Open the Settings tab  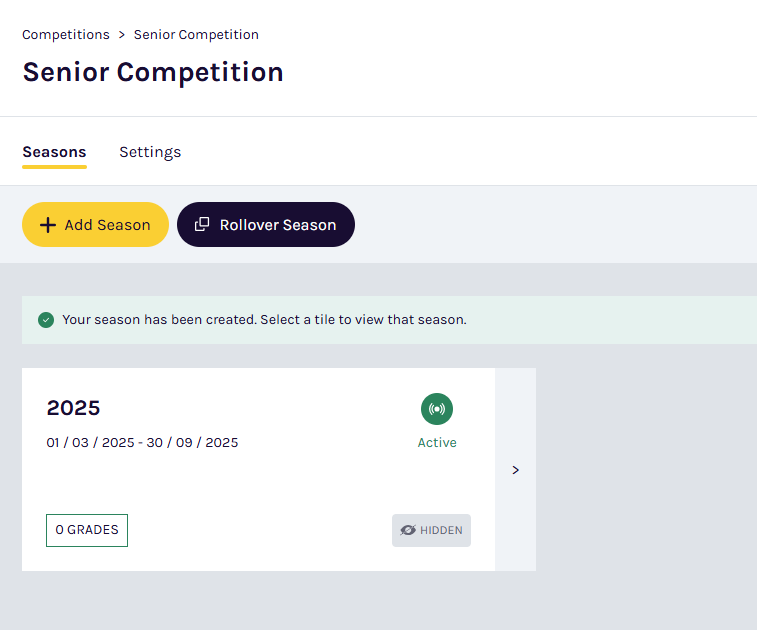pyautogui.click(x=150, y=152)
